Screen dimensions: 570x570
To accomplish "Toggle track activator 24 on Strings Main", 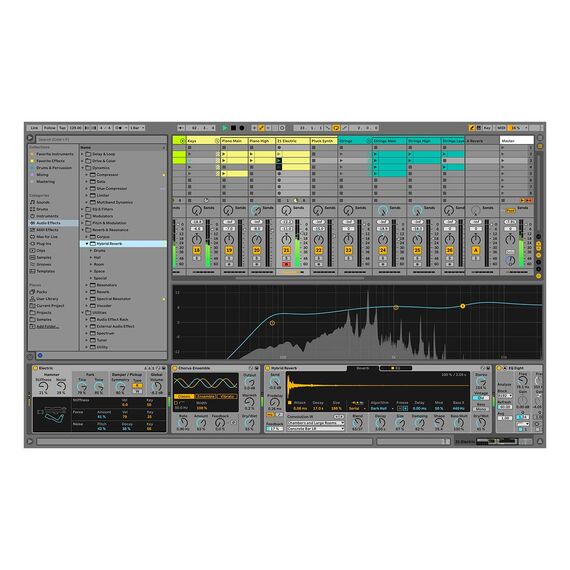I will [x=383, y=250].
